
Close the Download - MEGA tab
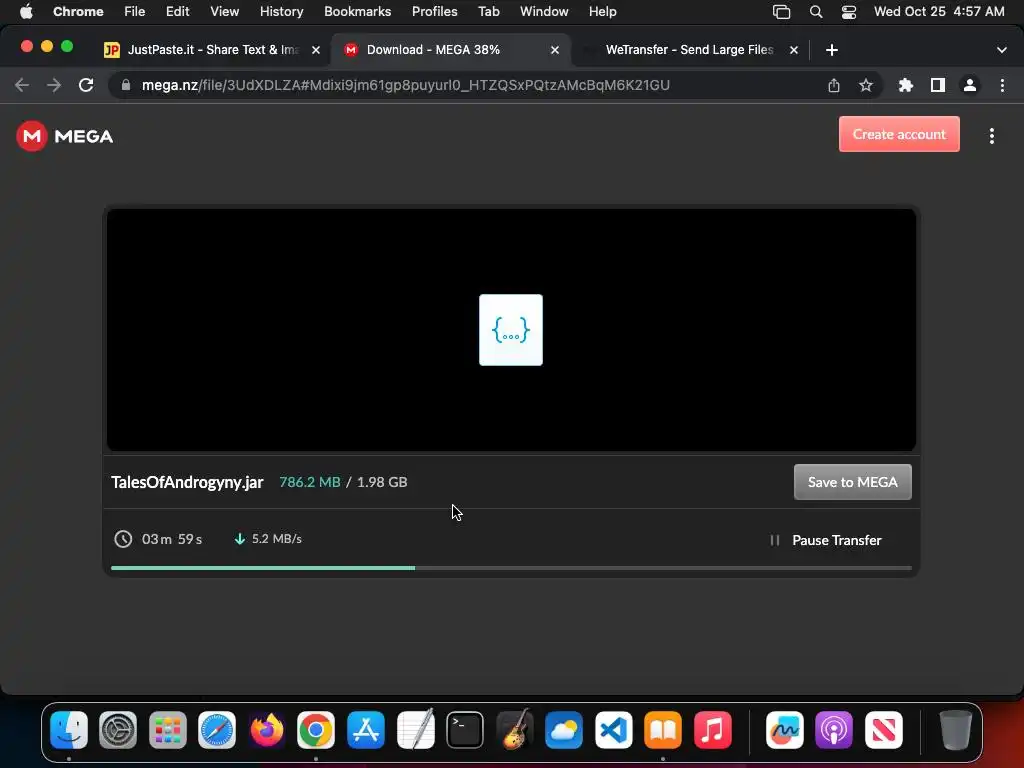pyautogui.click(x=554, y=50)
